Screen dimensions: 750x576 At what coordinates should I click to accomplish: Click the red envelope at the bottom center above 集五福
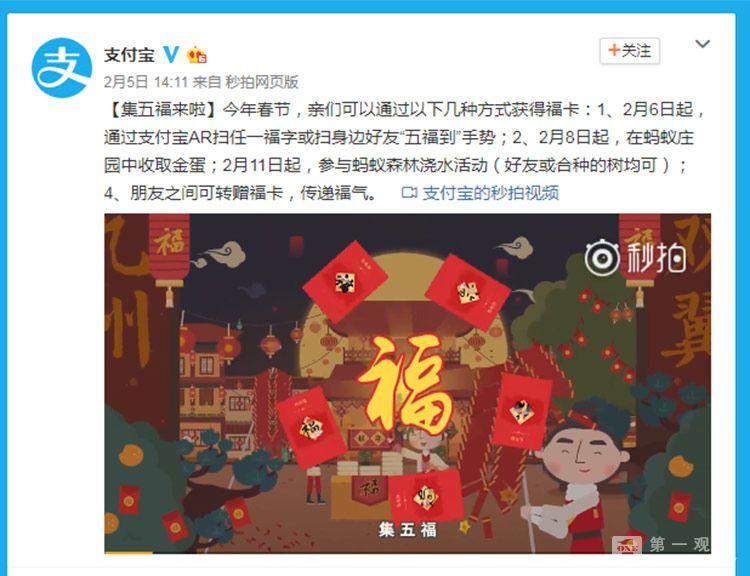[426, 496]
